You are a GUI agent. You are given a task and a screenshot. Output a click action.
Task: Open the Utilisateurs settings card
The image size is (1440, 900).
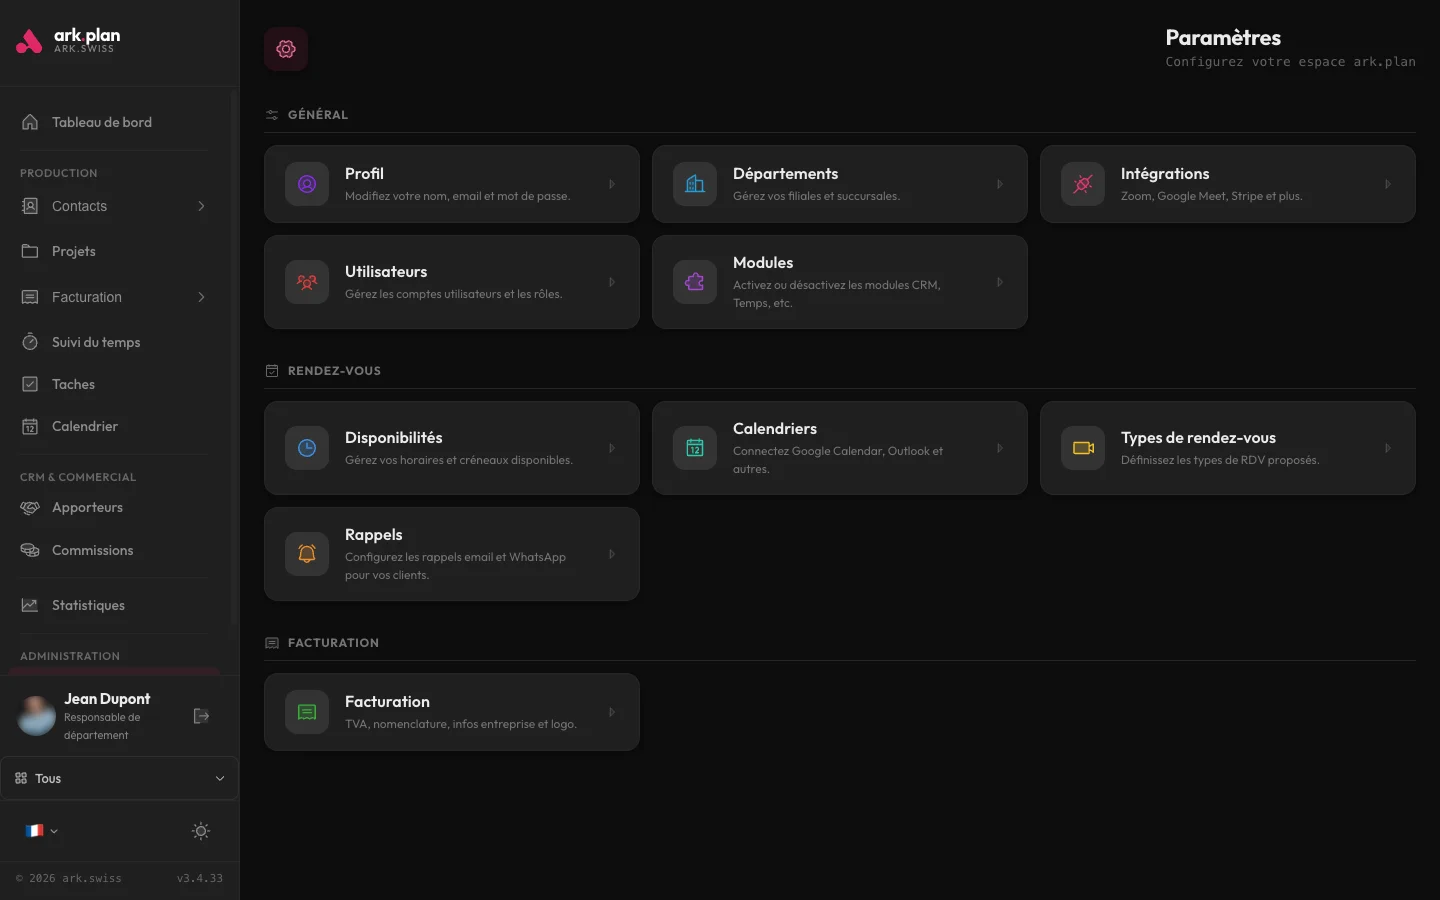[x=451, y=282]
